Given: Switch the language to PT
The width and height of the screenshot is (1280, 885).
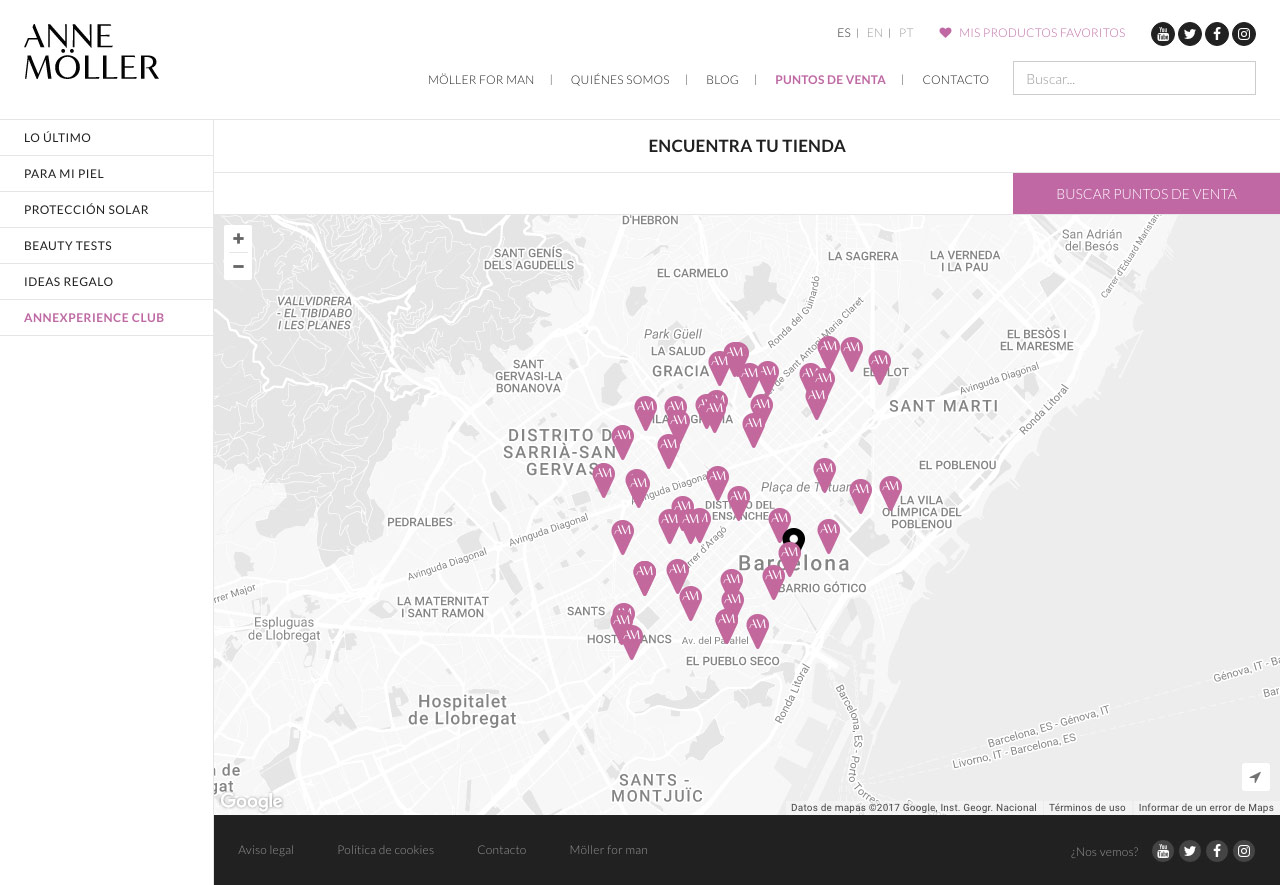Looking at the screenshot, I should [x=906, y=33].
